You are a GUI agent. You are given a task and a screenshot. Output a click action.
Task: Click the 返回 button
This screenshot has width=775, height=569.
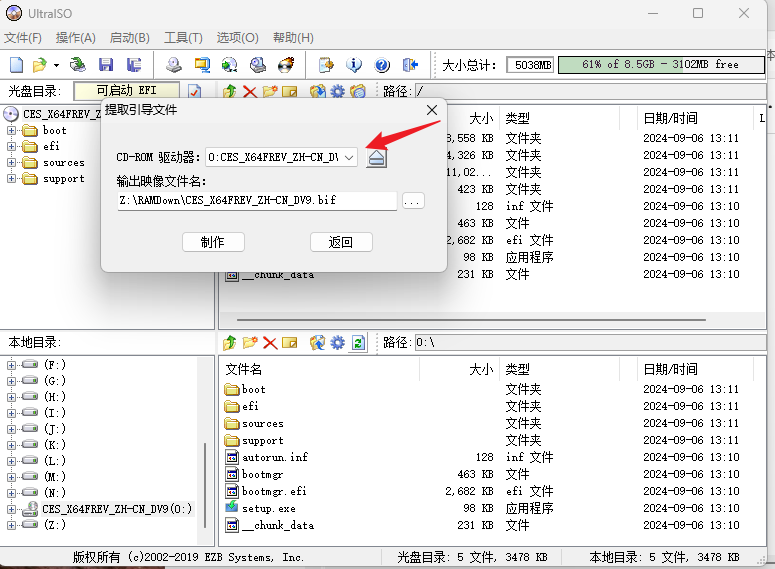pos(341,242)
